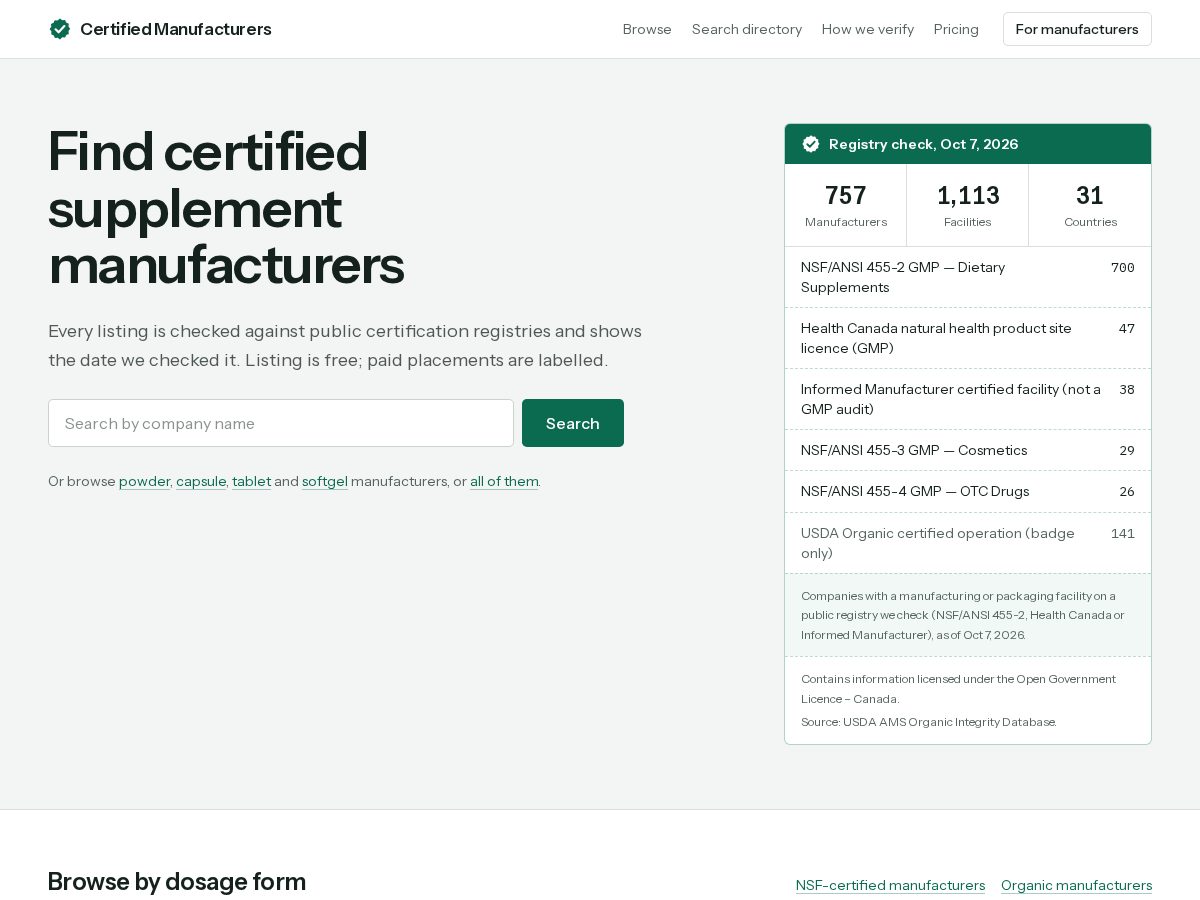Click the count 700 in registry list

[x=1122, y=267]
